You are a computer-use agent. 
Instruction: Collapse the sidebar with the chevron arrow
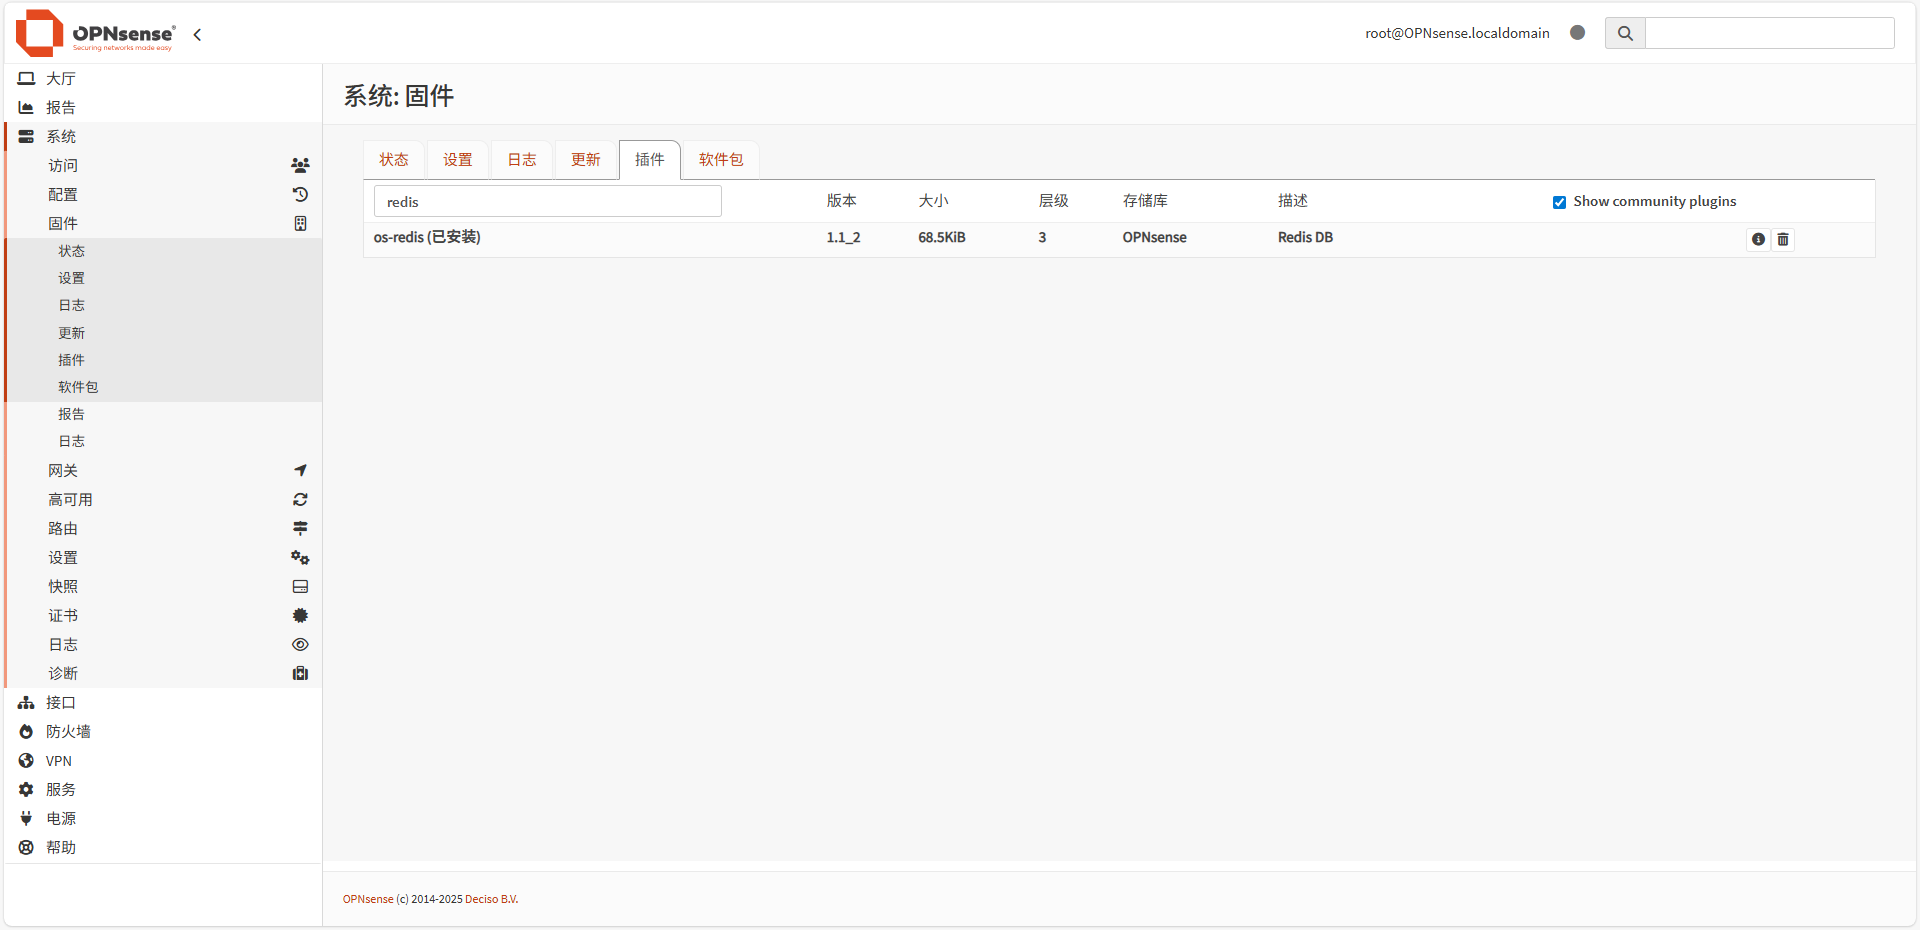197,35
